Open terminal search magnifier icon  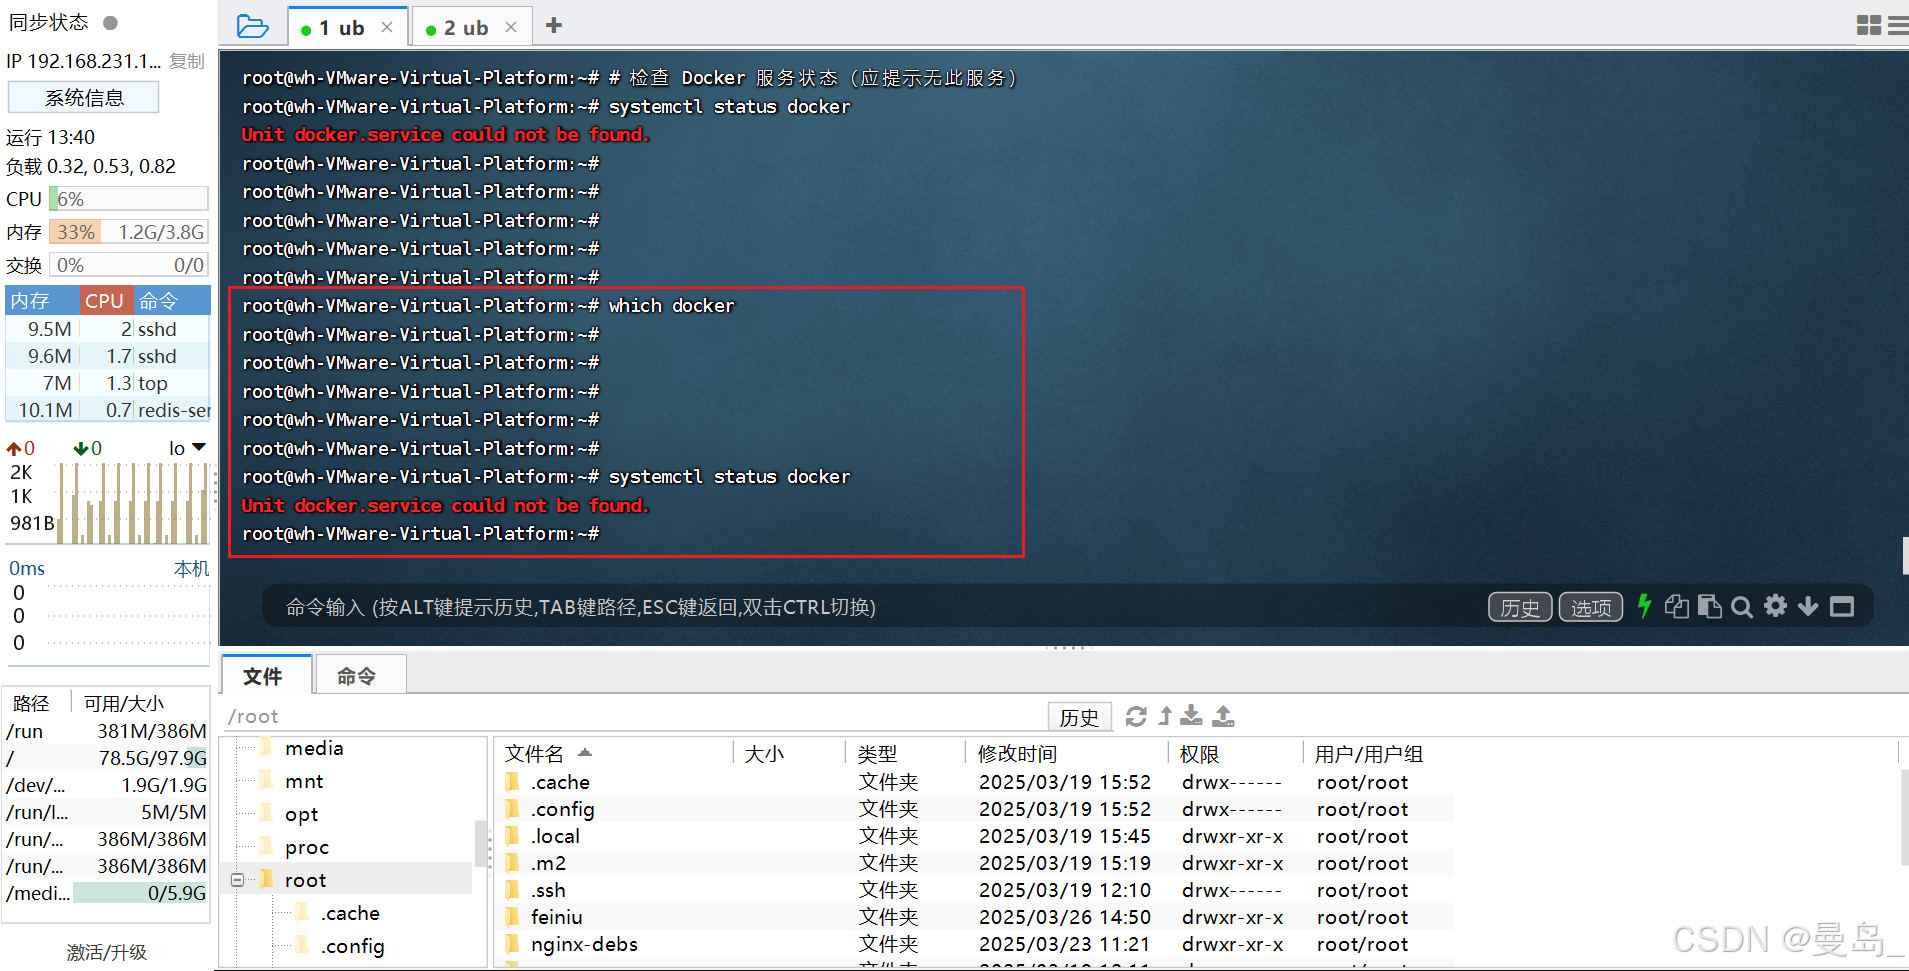1742,607
